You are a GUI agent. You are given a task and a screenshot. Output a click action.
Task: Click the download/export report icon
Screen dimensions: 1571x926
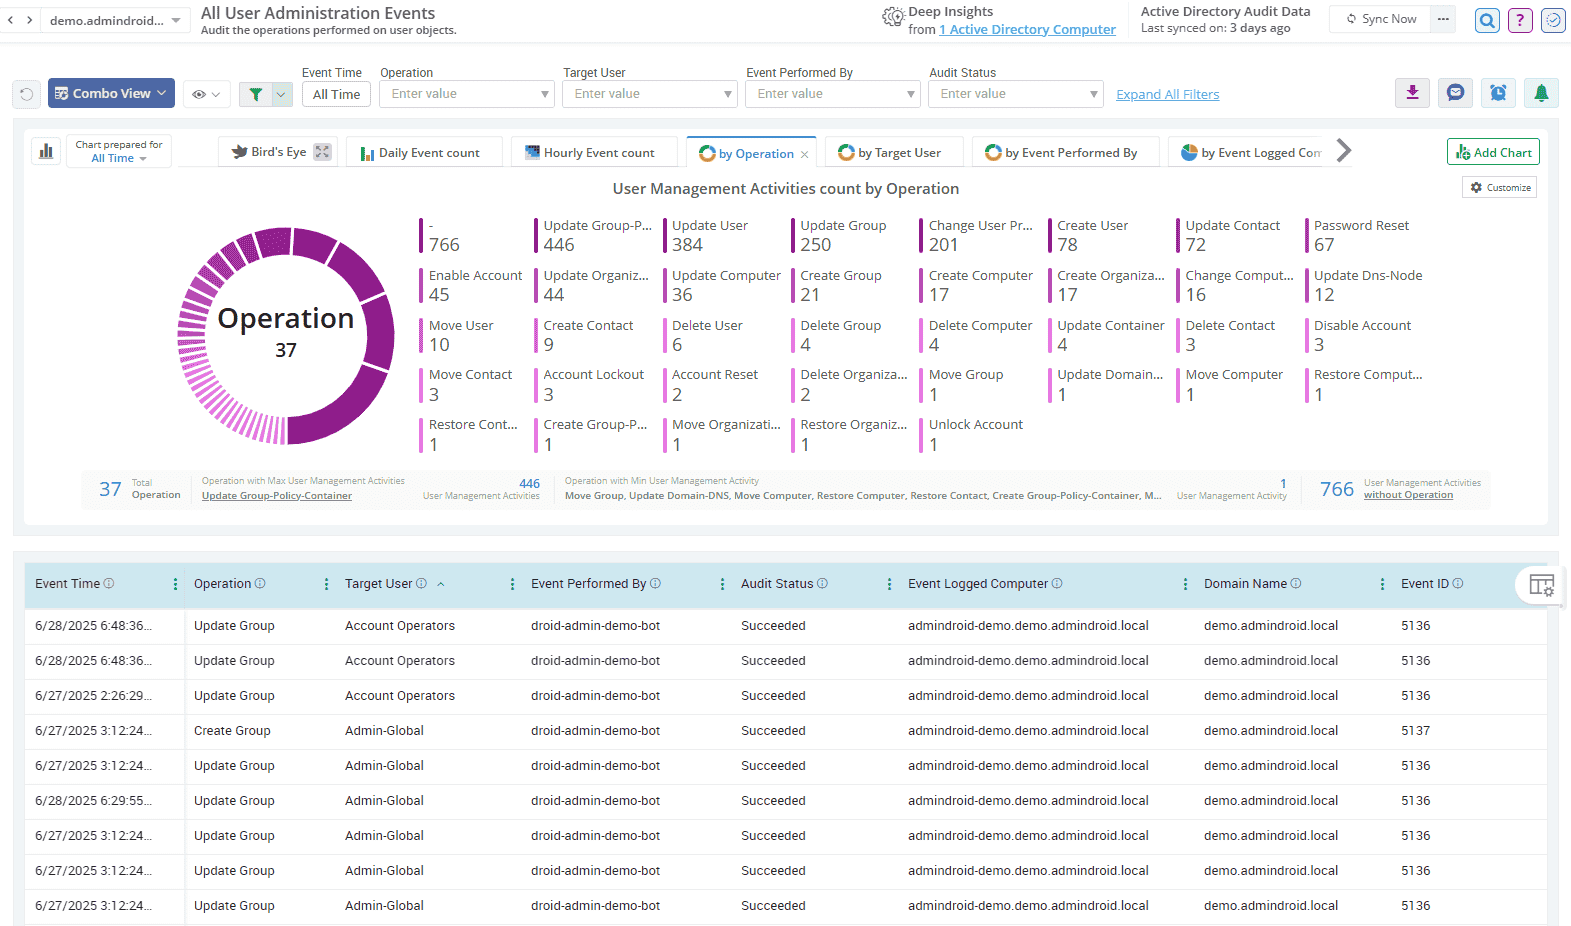(x=1412, y=93)
